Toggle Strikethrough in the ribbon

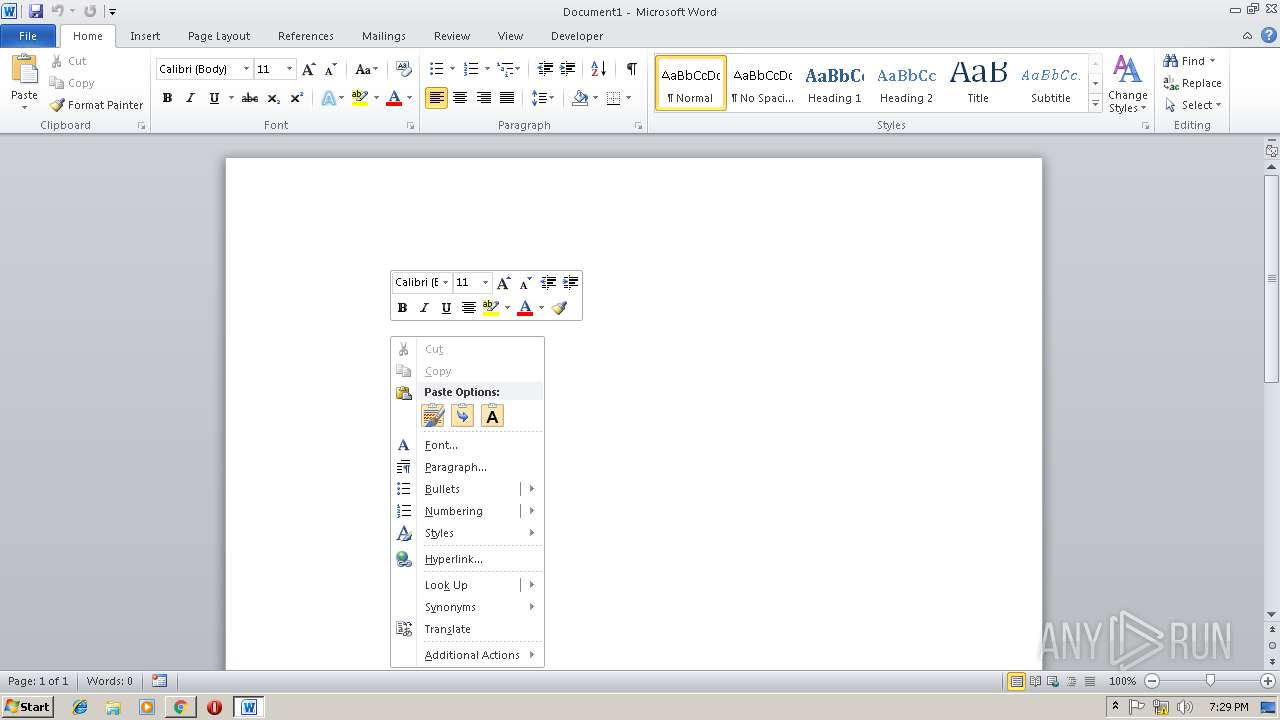[250, 98]
